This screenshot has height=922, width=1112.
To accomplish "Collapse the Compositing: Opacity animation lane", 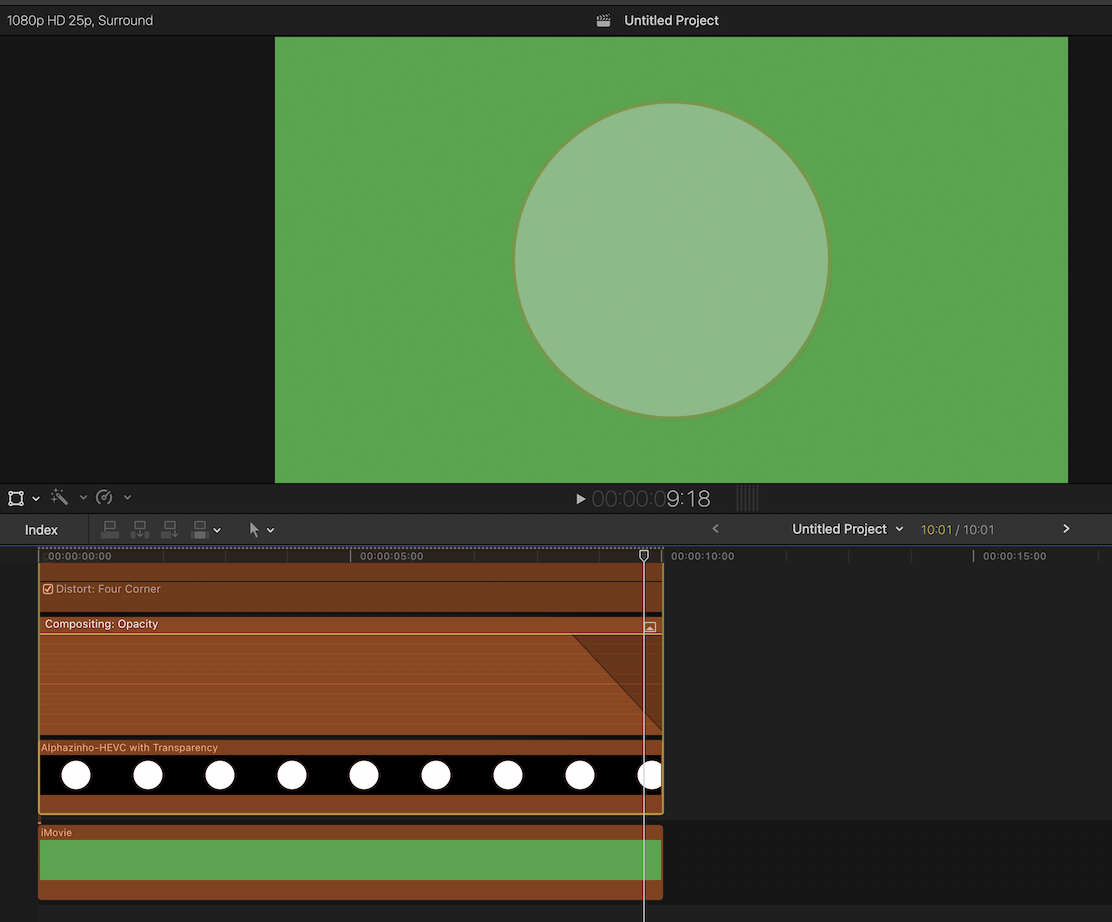I will pos(650,627).
